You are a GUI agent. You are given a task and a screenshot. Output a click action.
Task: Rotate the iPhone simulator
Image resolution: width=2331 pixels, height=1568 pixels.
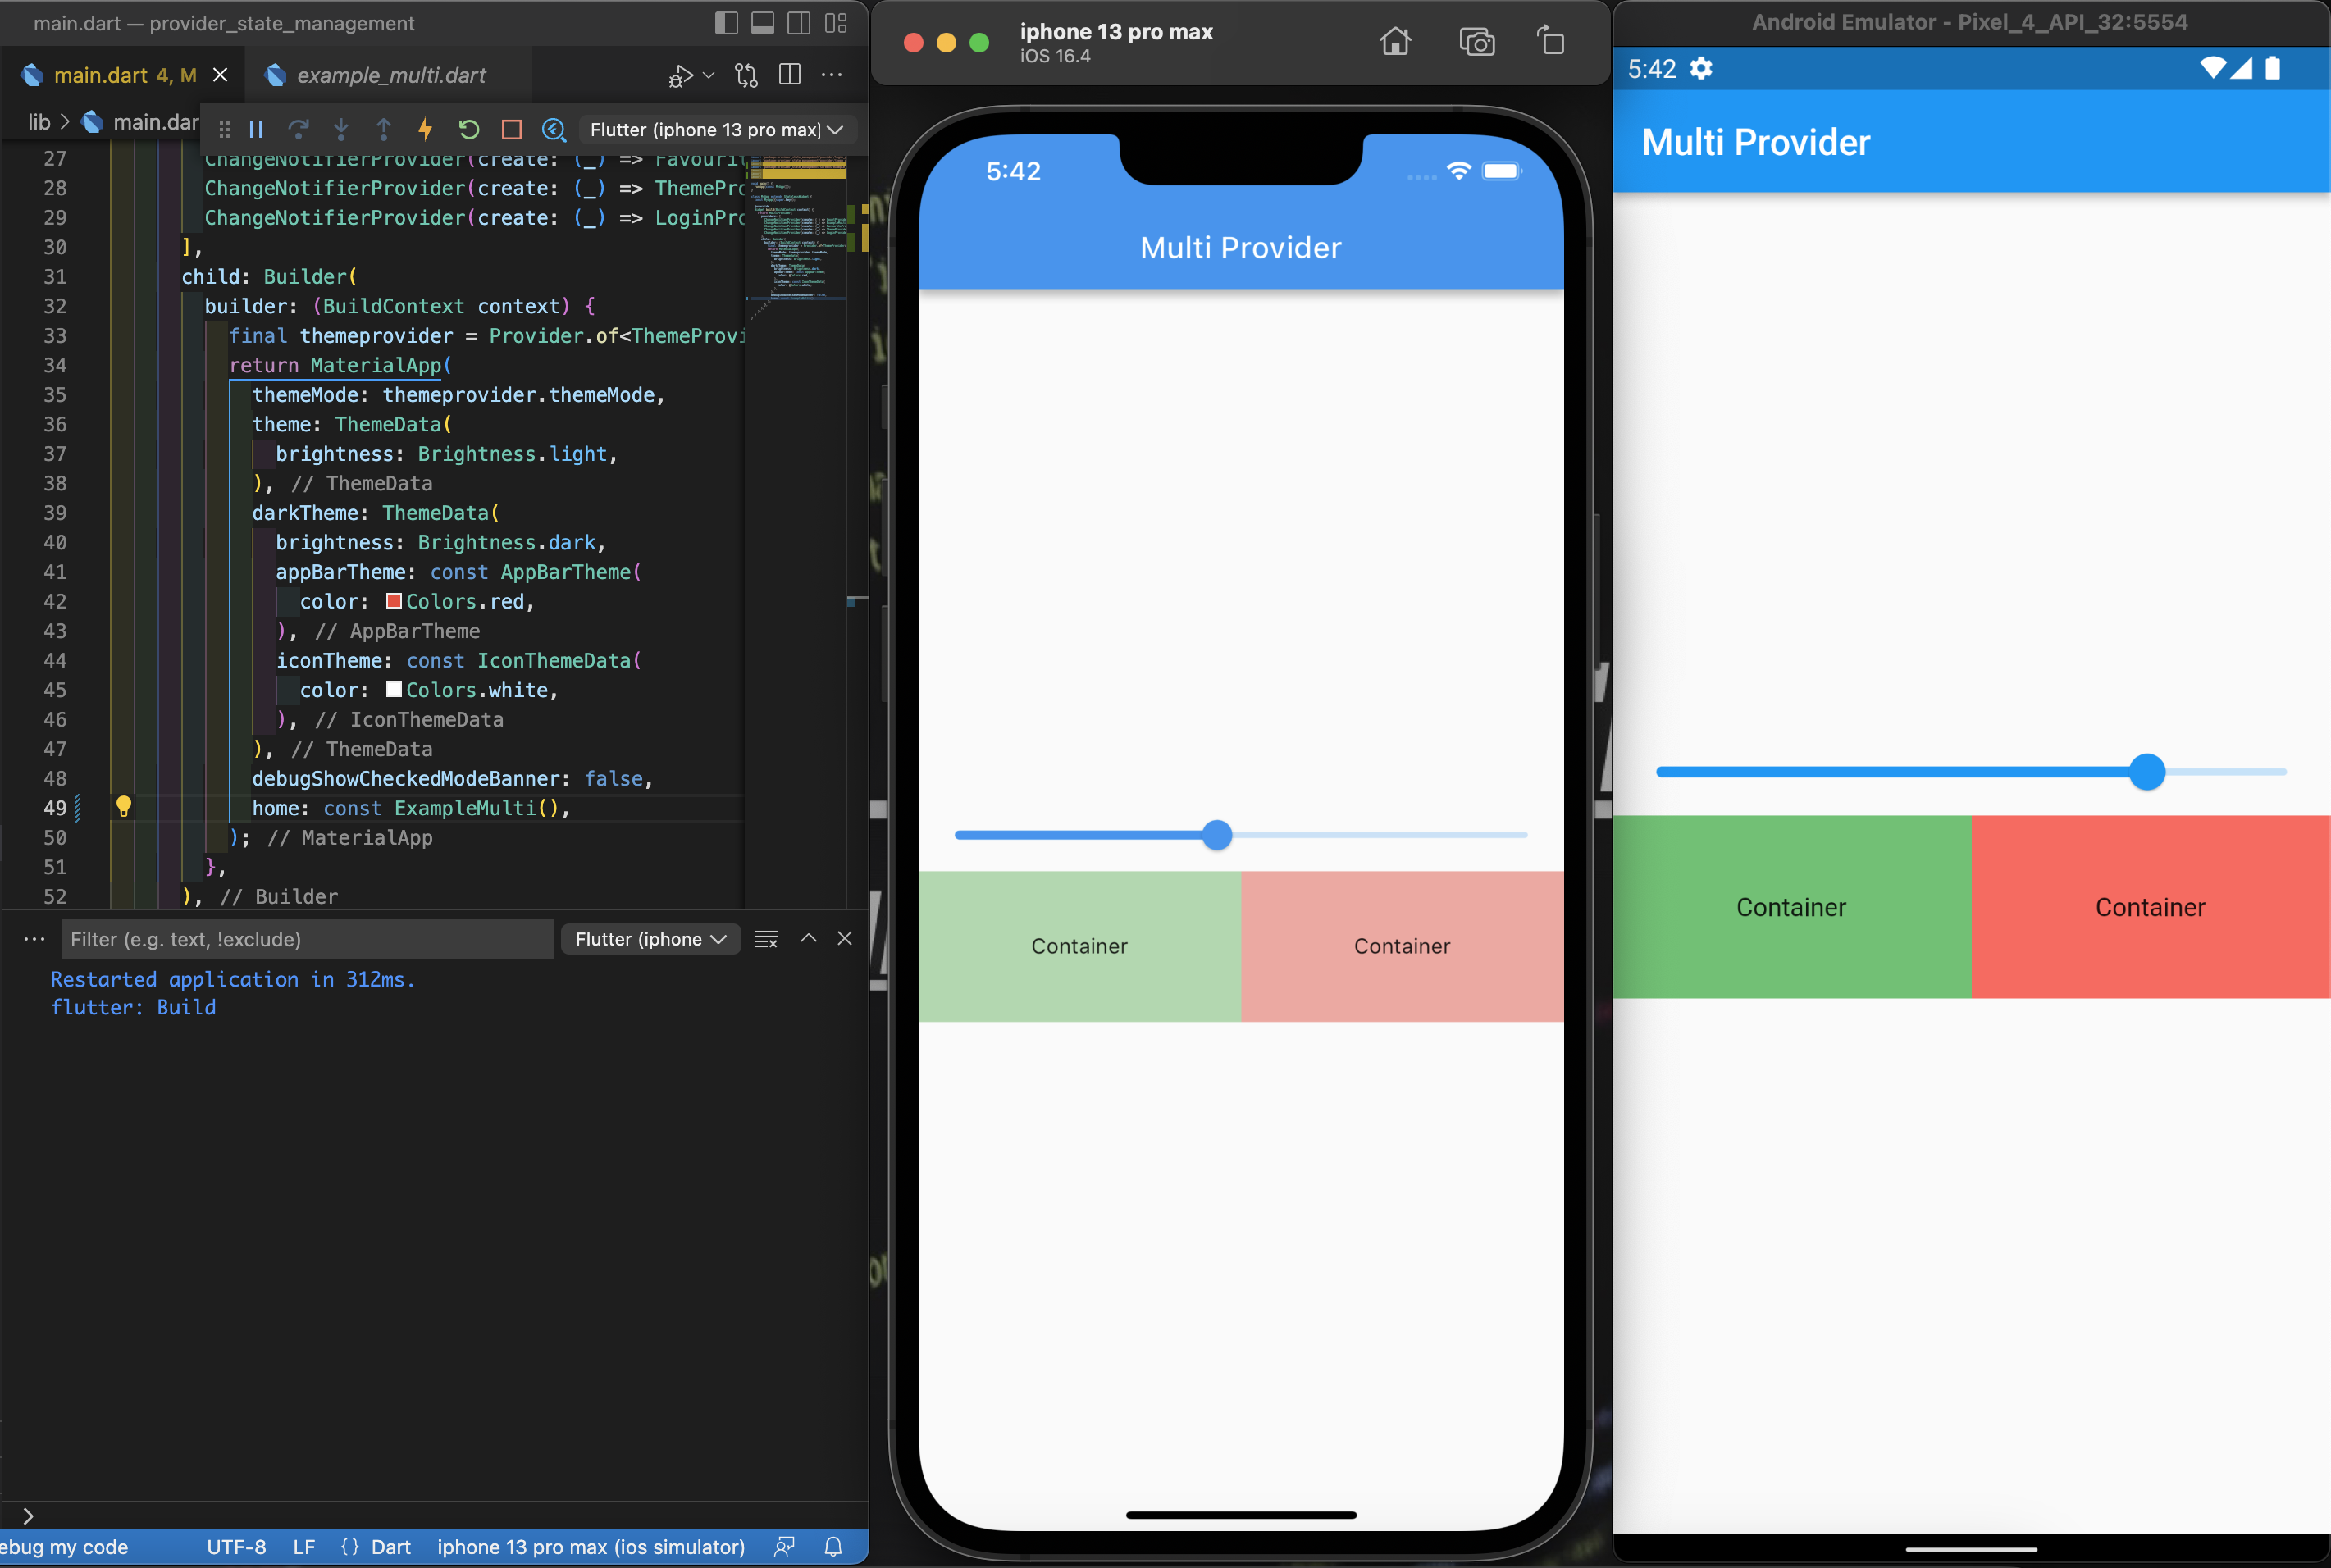point(1551,42)
